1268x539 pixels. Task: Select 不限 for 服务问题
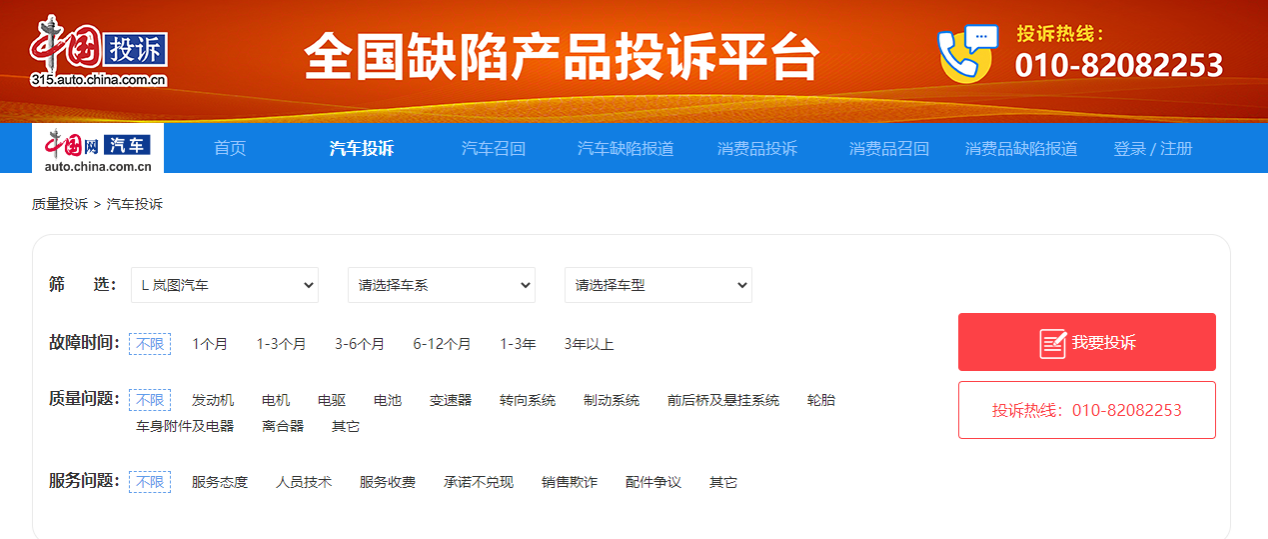coord(150,482)
